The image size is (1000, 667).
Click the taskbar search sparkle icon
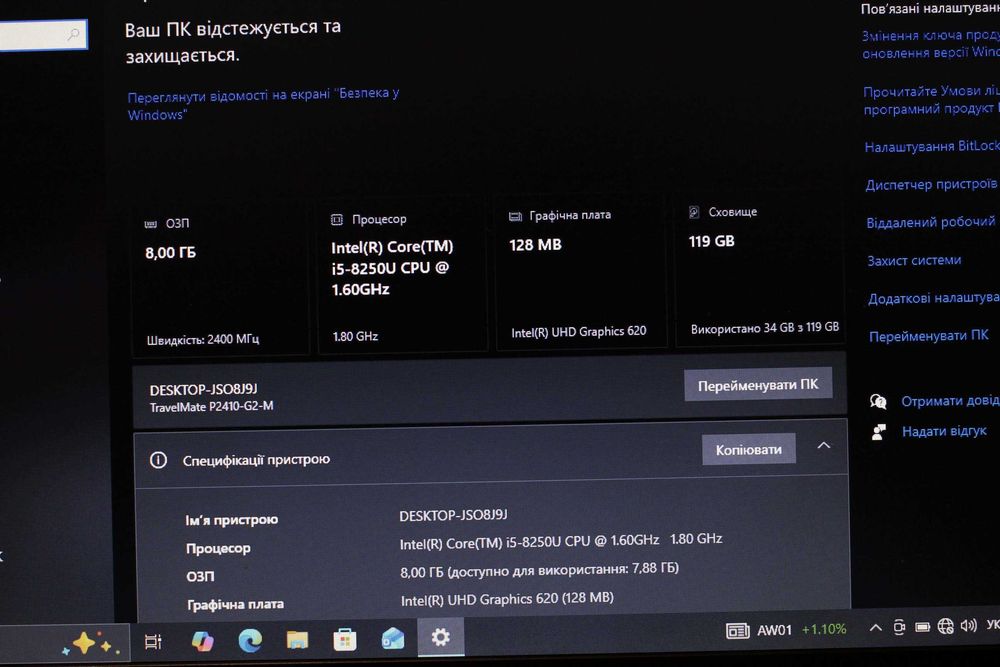click(90, 644)
